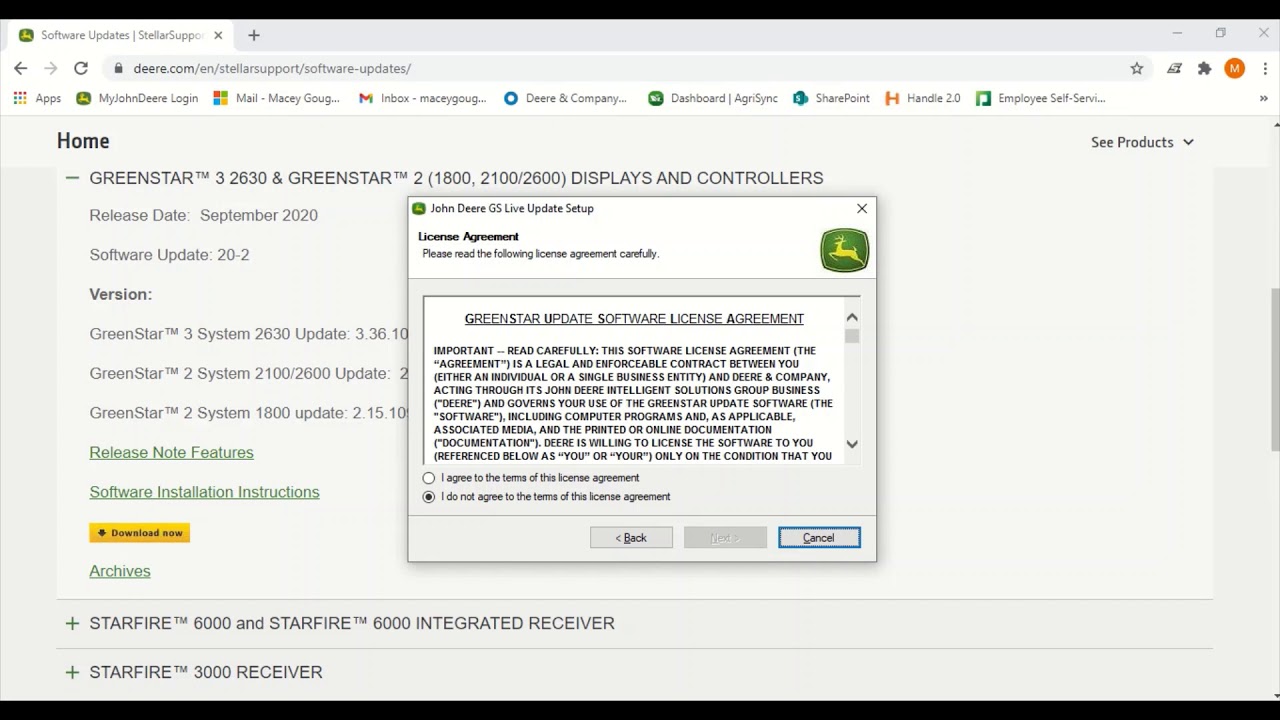Click the Cancel button in setup
1280x720 pixels.
point(819,538)
